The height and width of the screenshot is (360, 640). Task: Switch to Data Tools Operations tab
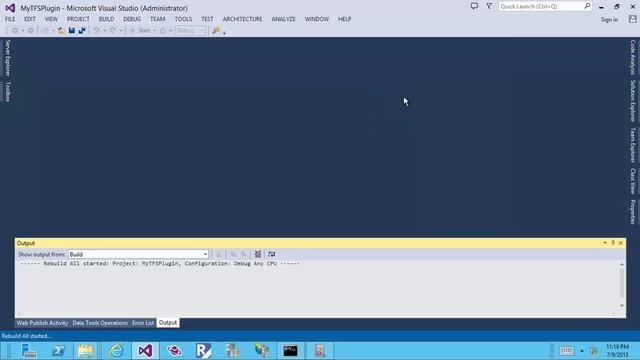coord(100,323)
